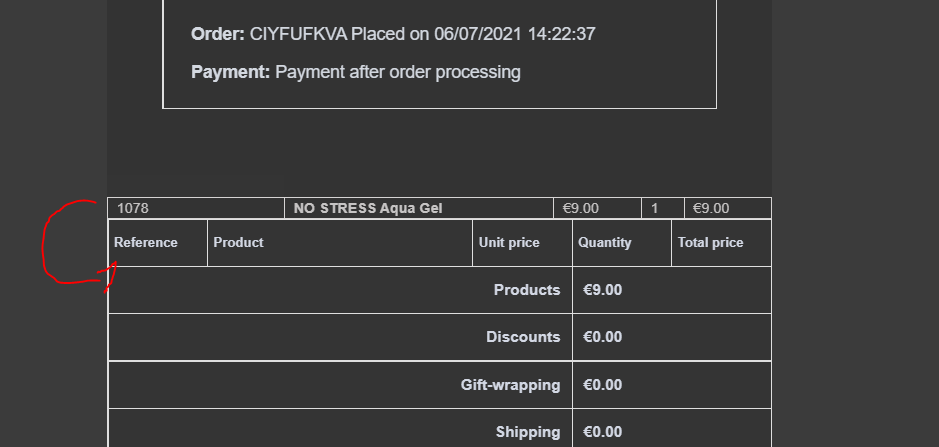
Task: Select the NO STRESS Aqua Gel product name
Action: coord(368,208)
